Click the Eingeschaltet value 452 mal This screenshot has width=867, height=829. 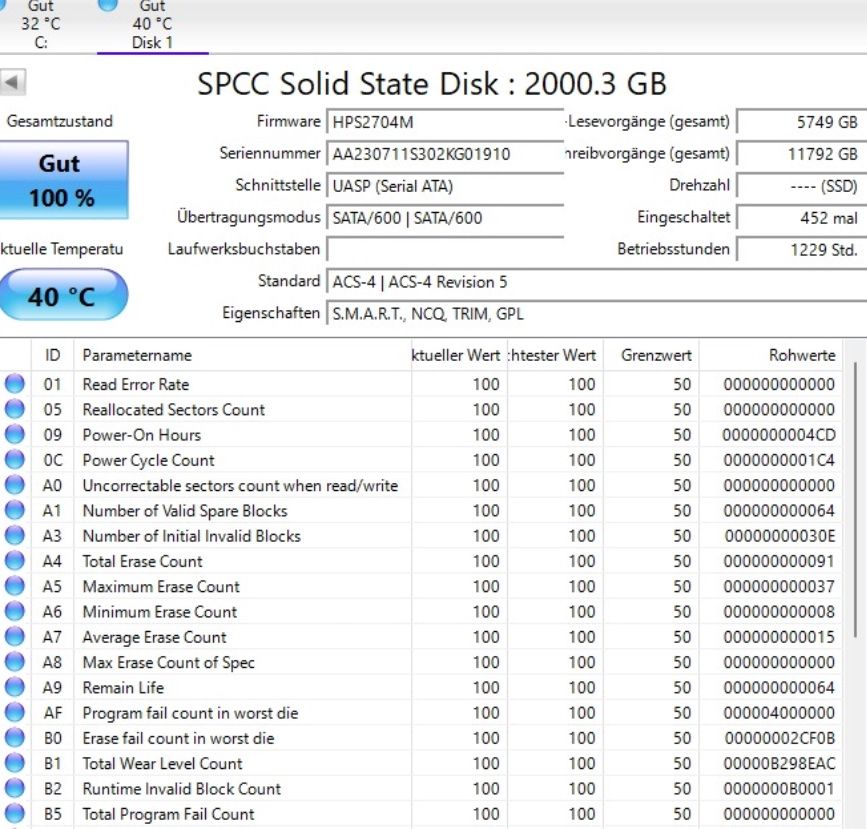[801, 218]
